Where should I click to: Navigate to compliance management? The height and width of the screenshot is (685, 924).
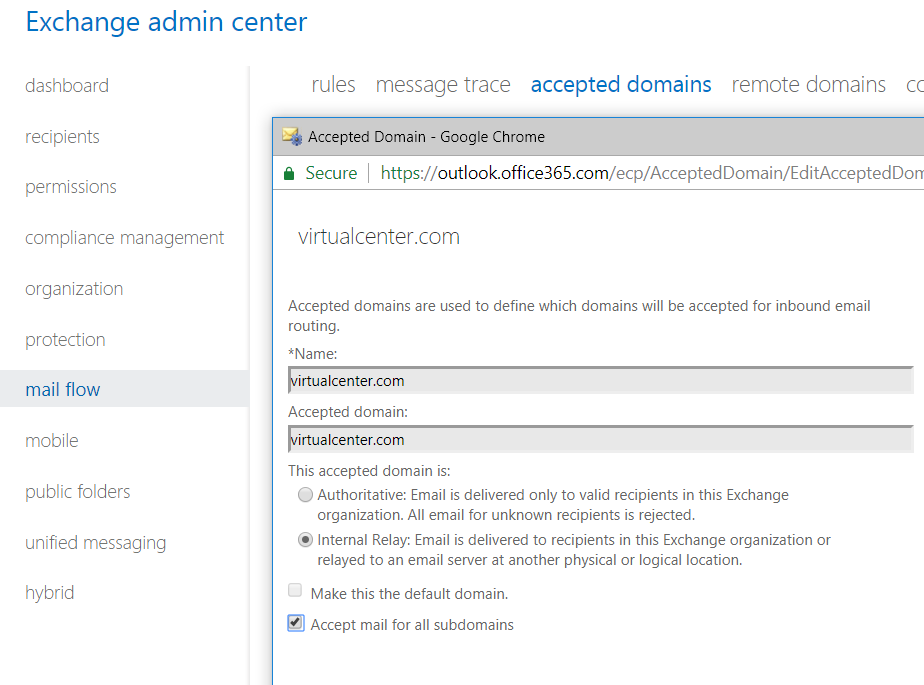click(x=124, y=238)
